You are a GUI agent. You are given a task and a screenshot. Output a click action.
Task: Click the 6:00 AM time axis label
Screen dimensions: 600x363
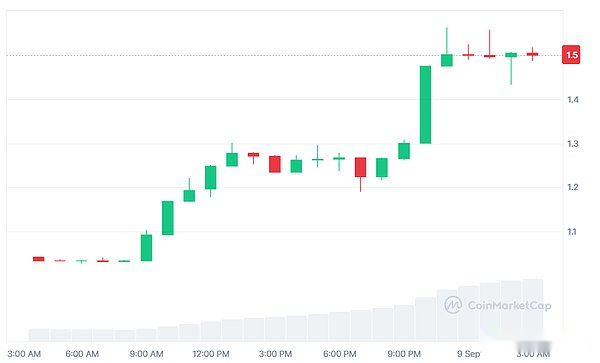pos(82,354)
